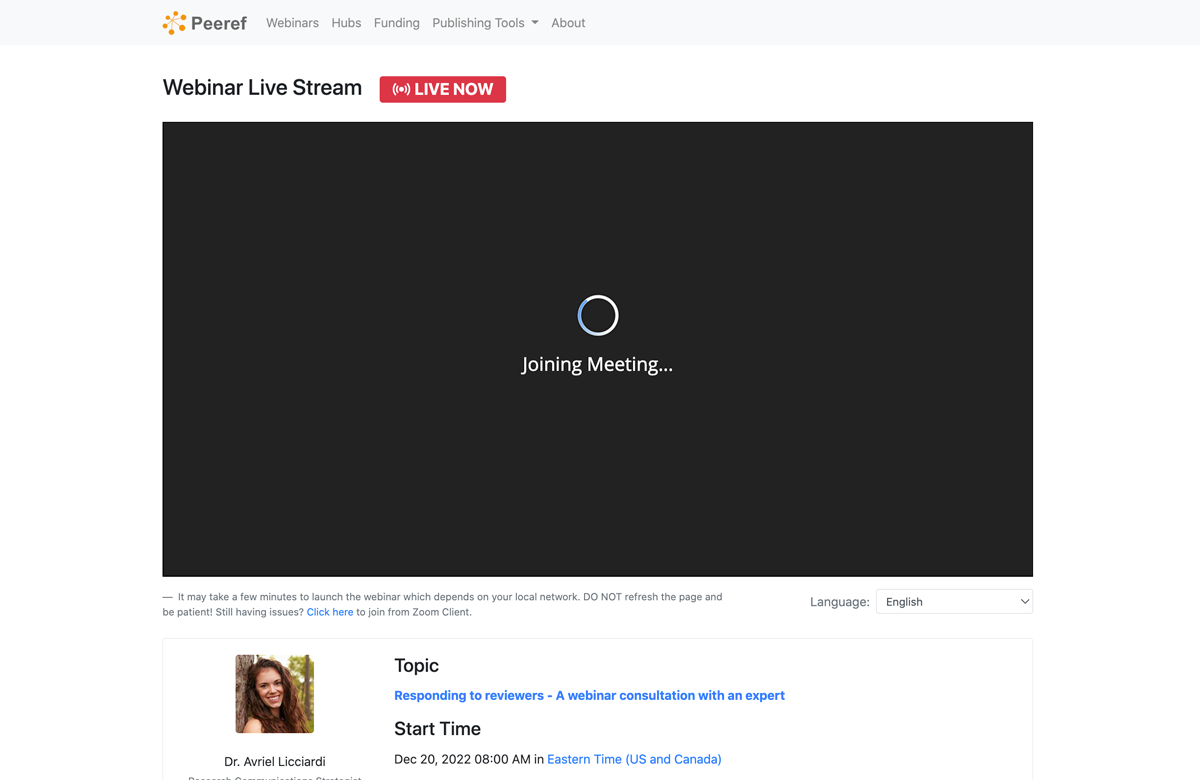Navigate to the About page

click(568, 23)
